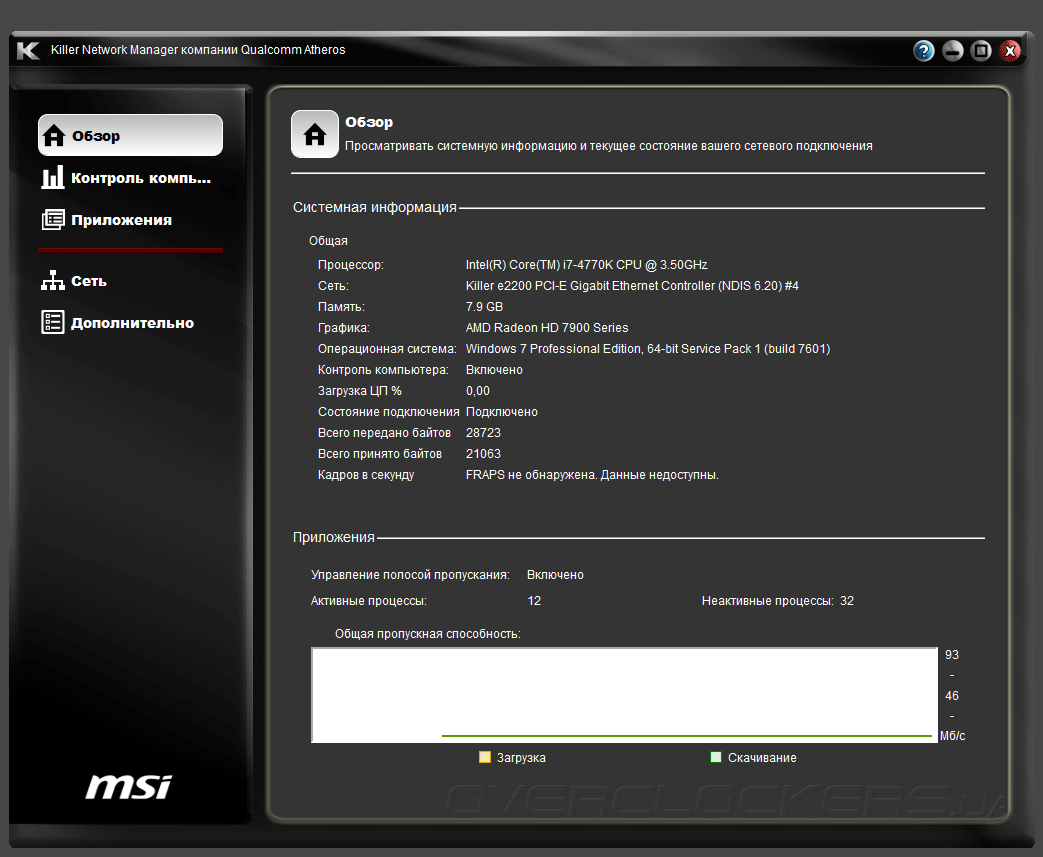
Task: Click the Мб/с unit label
Action: tap(953, 736)
